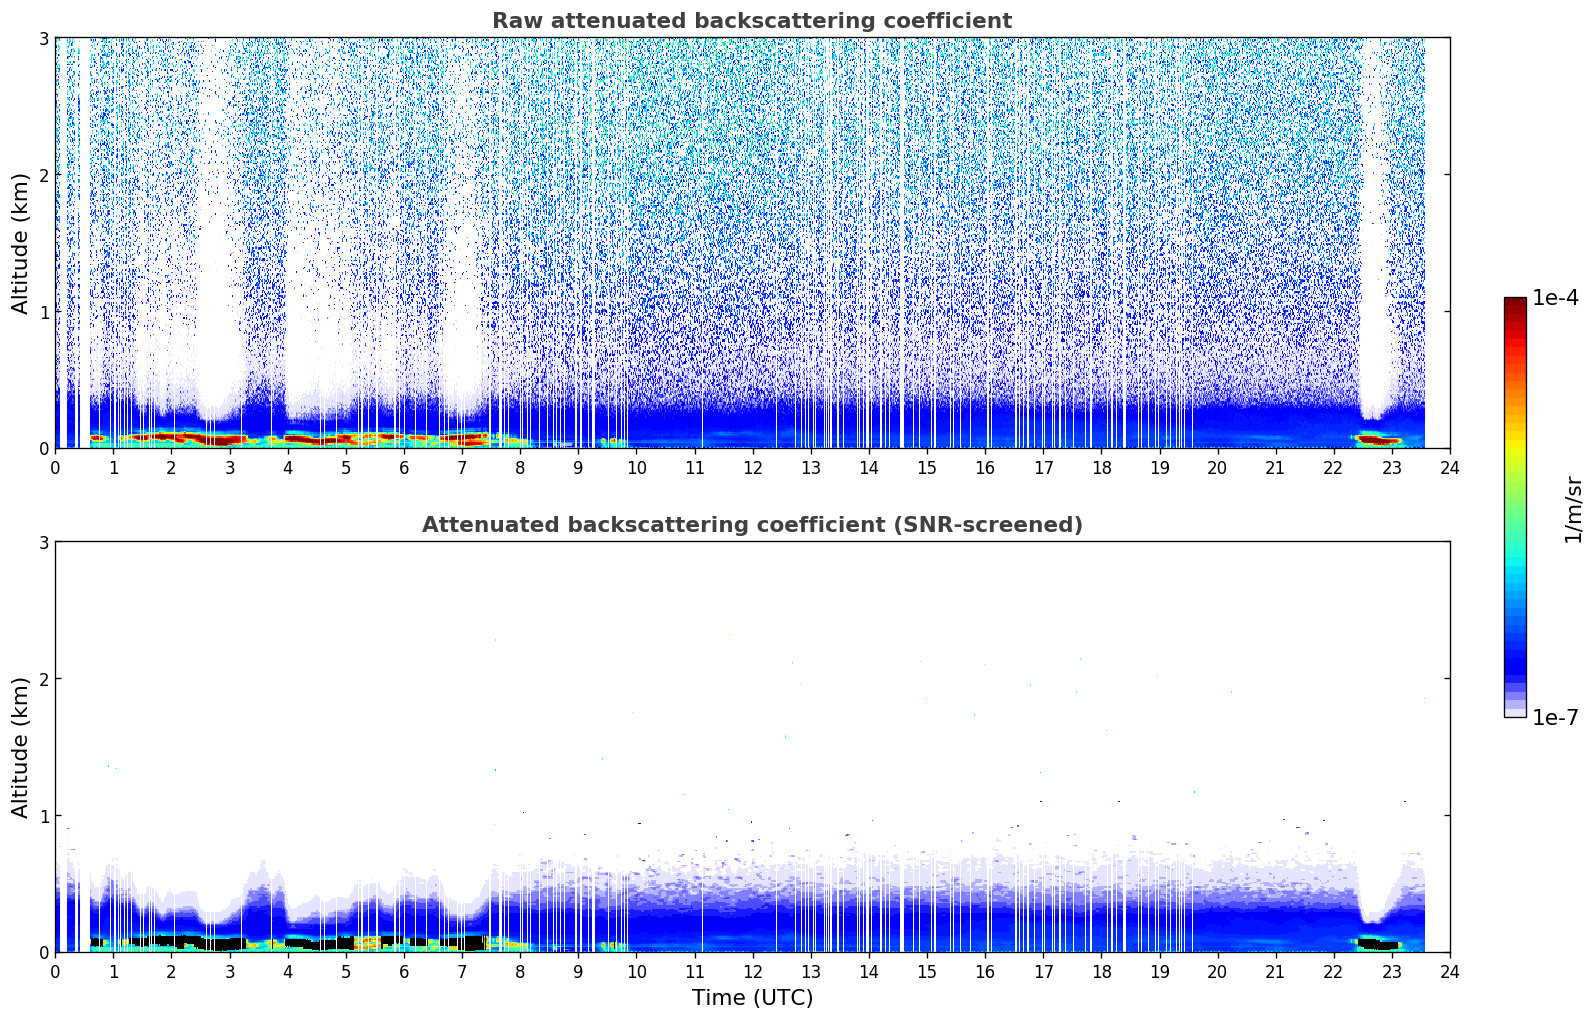Select the bottom plot's 'Altitude (km)' axis label
The width and height of the screenshot is (1595, 1020).
pos(21,747)
